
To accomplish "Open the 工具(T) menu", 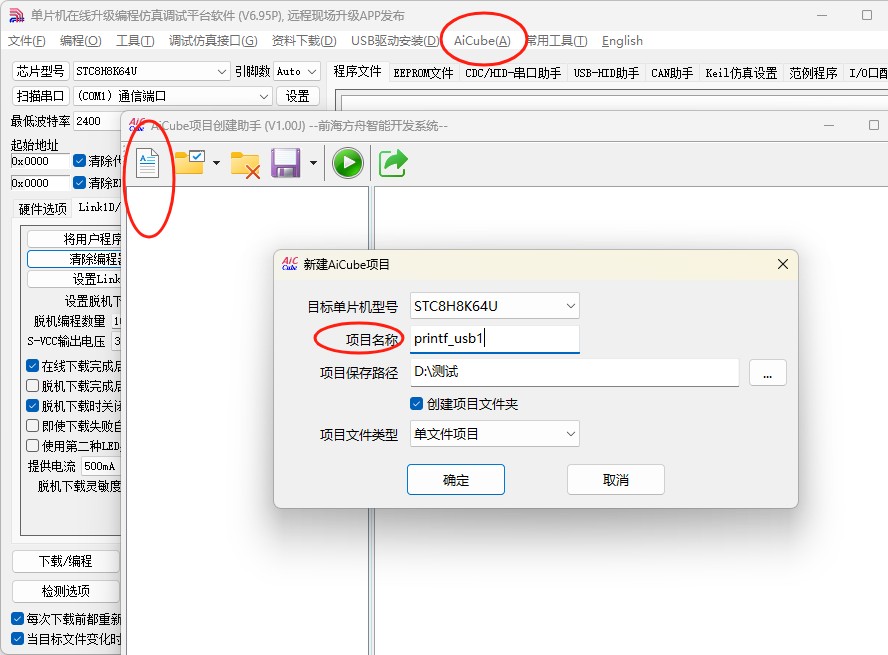I will pos(135,41).
